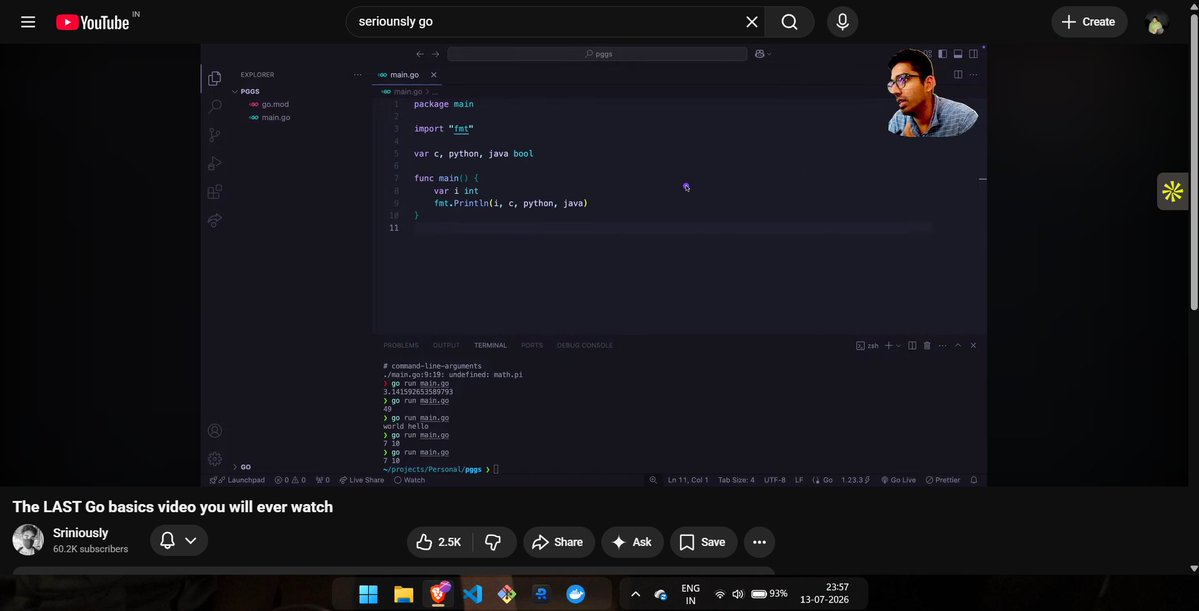Open the YouTube hamburger guide menu
1199x611 pixels.
(x=28, y=21)
